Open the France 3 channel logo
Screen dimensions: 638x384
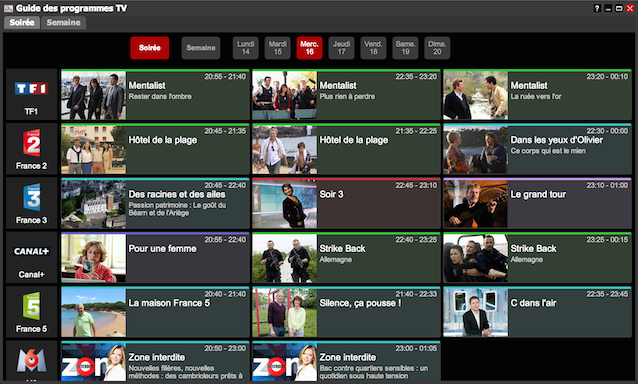32,197
